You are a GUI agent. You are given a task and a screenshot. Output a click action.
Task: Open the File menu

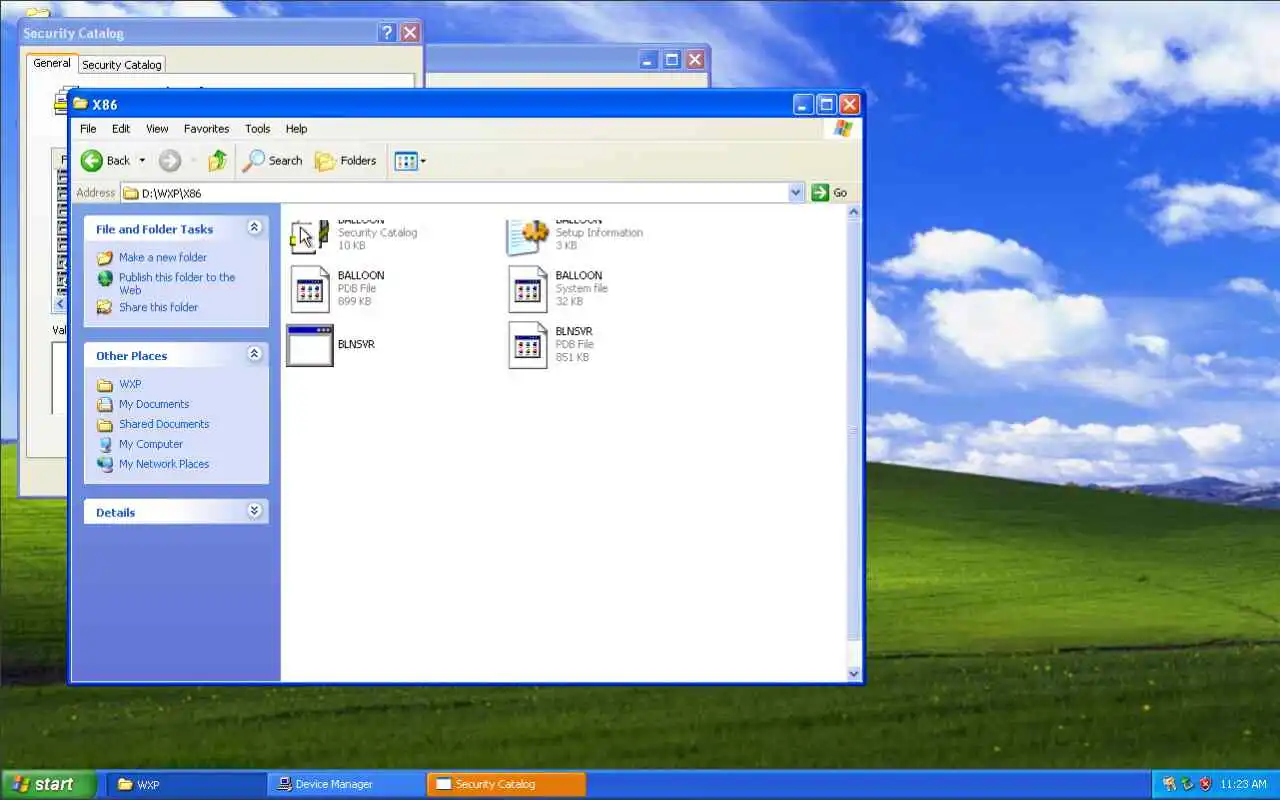[x=88, y=128]
